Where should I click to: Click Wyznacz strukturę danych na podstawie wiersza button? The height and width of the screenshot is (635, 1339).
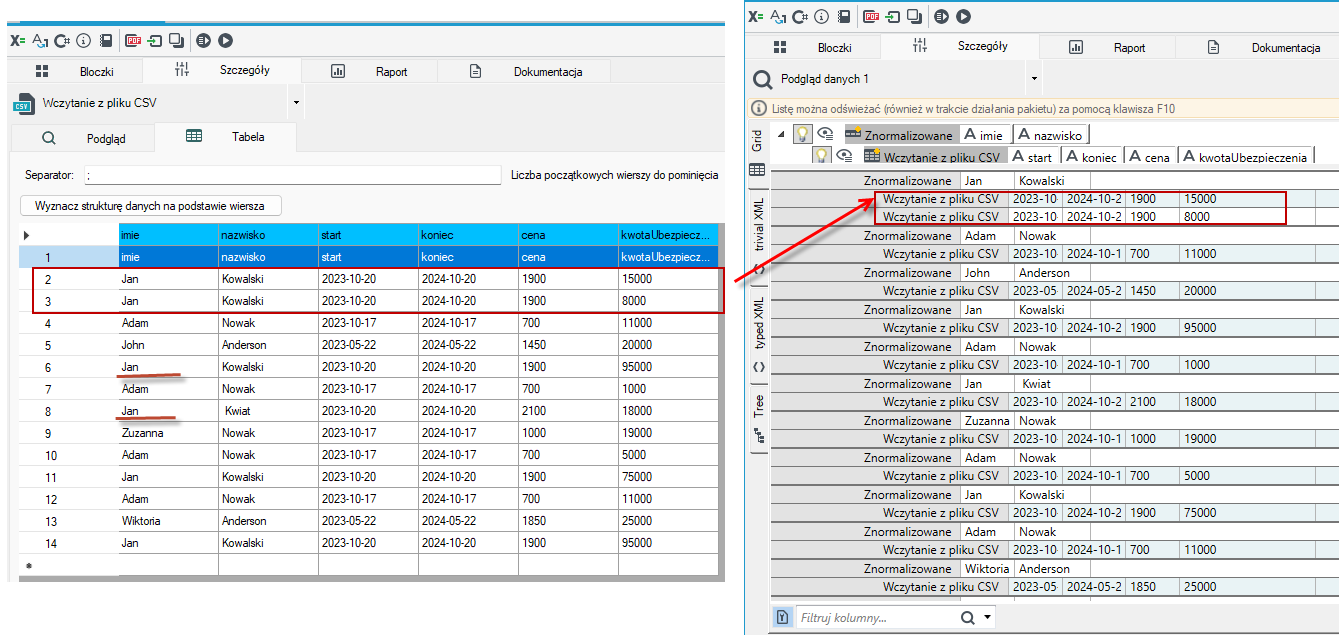(x=150, y=206)
